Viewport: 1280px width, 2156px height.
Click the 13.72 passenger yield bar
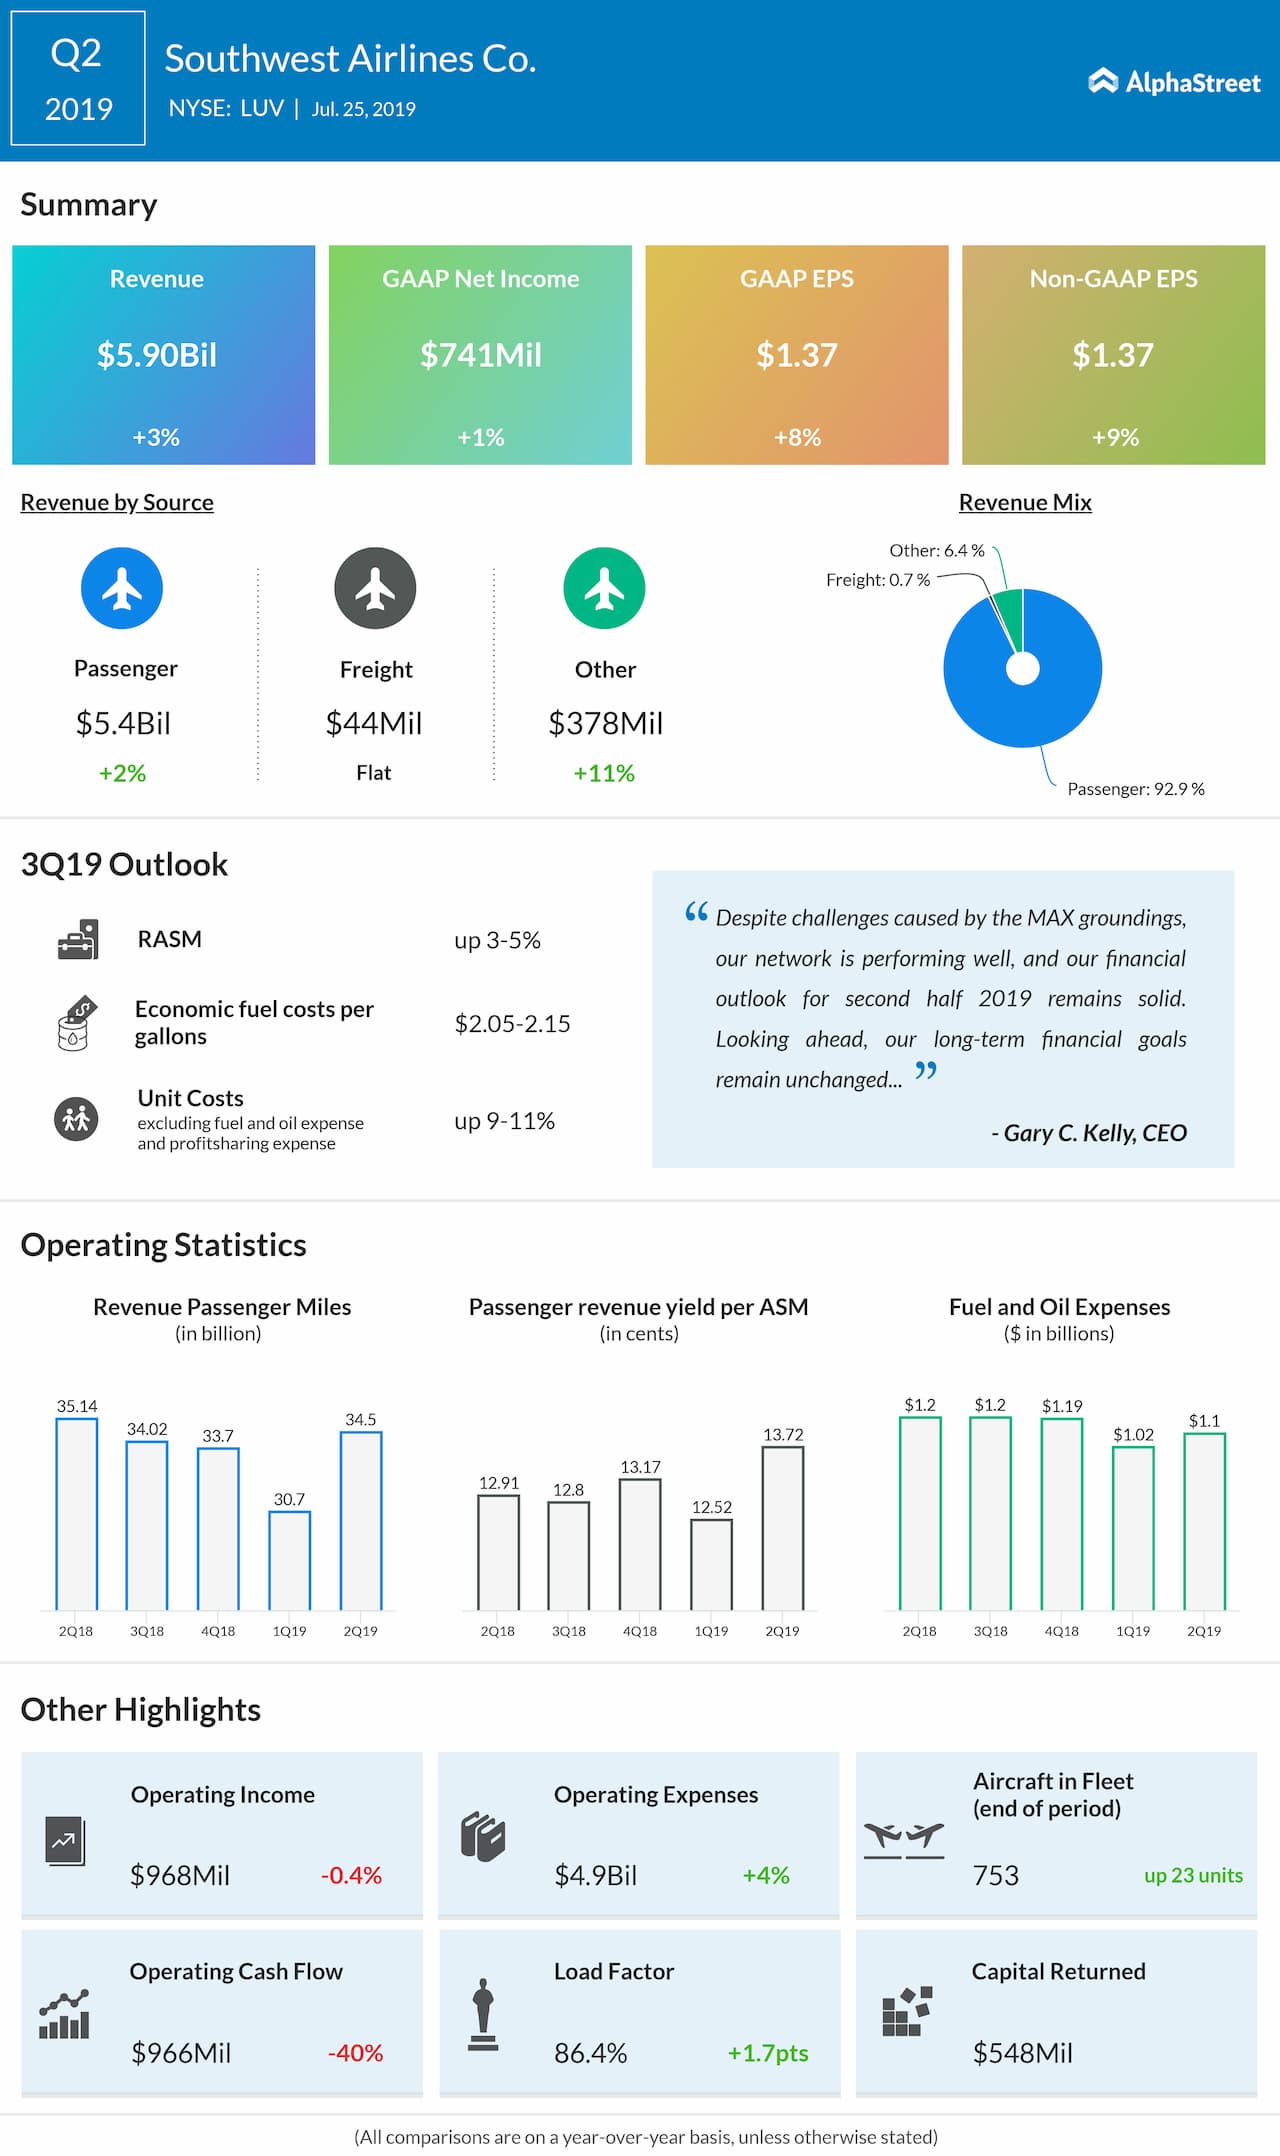point(783,1528)
